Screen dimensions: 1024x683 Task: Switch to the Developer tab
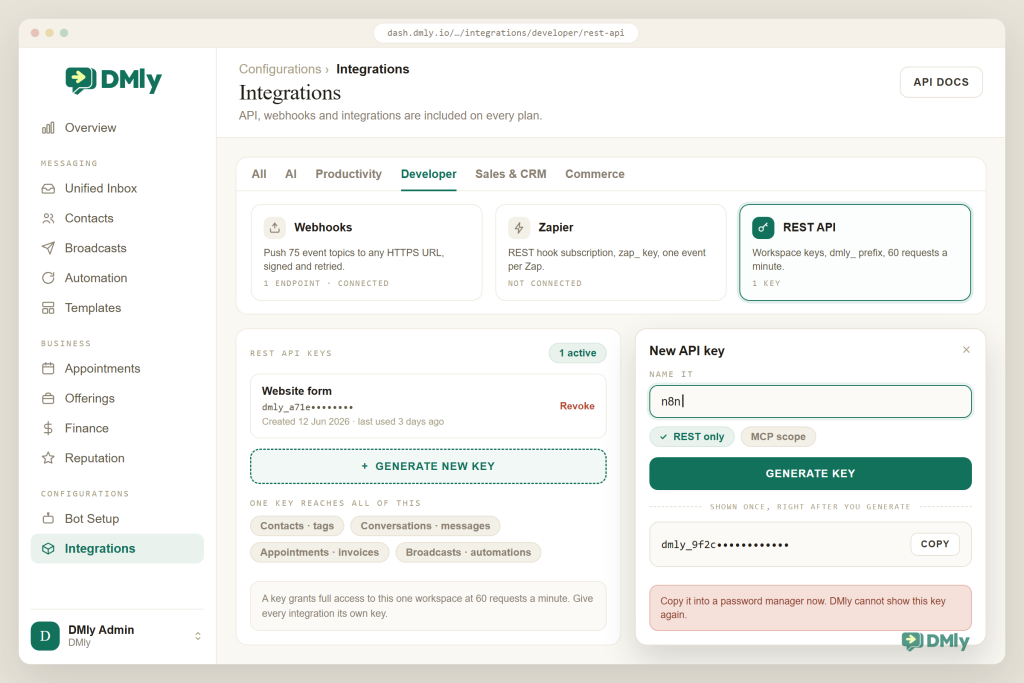click(x=428, y=174)
